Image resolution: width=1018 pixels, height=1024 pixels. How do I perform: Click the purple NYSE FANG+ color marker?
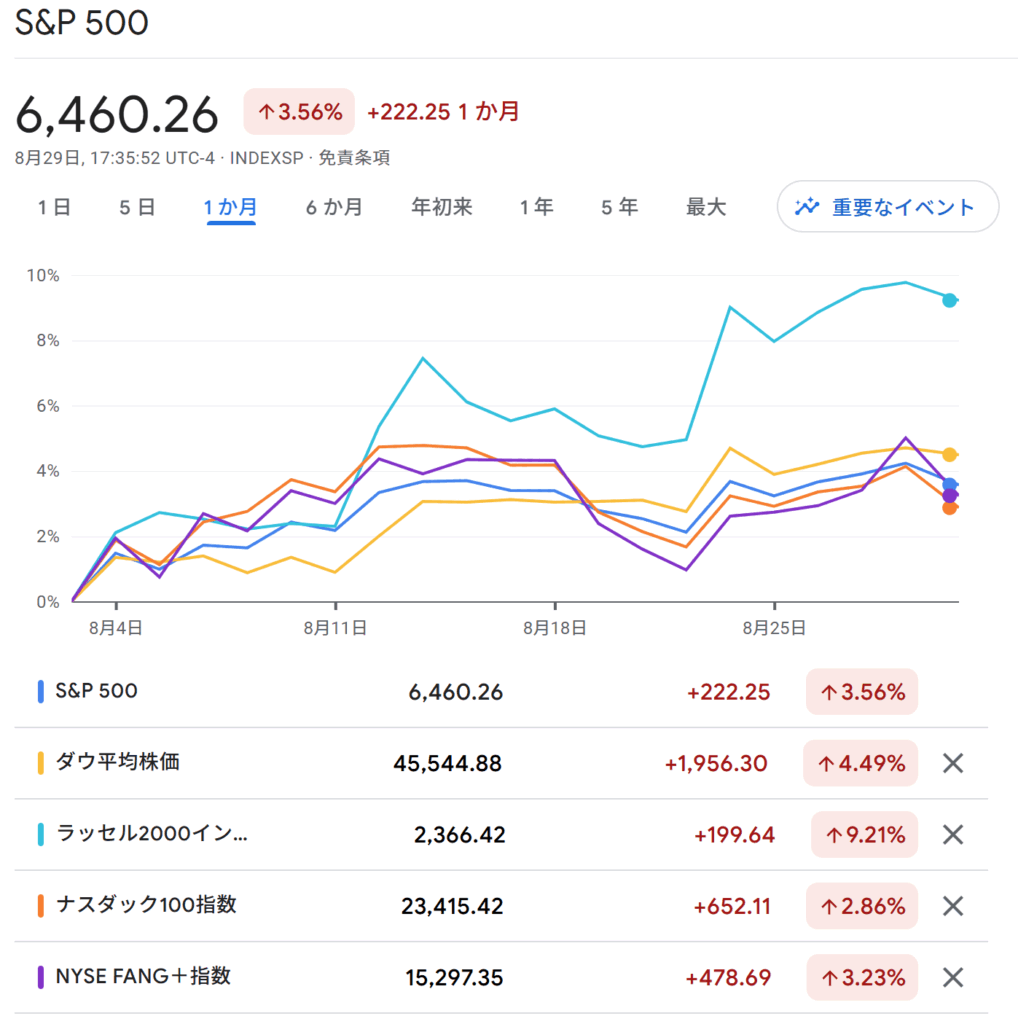point(40,977)
